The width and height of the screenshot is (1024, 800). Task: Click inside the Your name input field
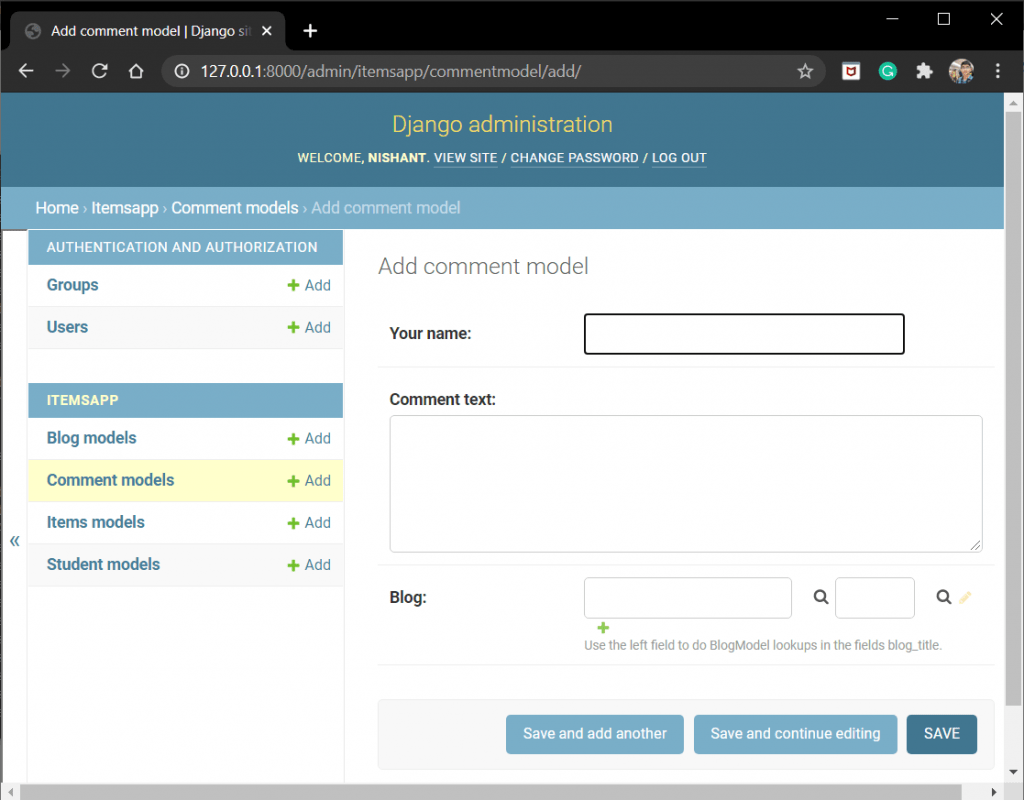744,333
